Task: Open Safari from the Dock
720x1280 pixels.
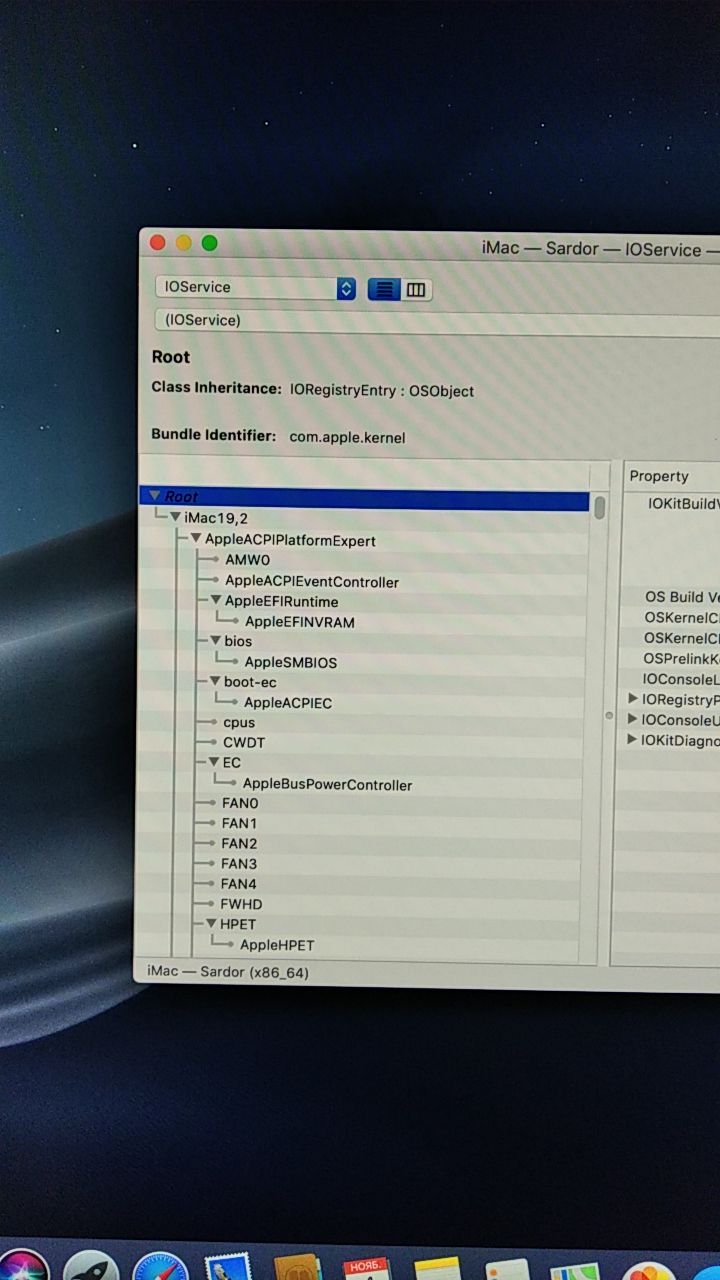Action: click(160, 1267)
